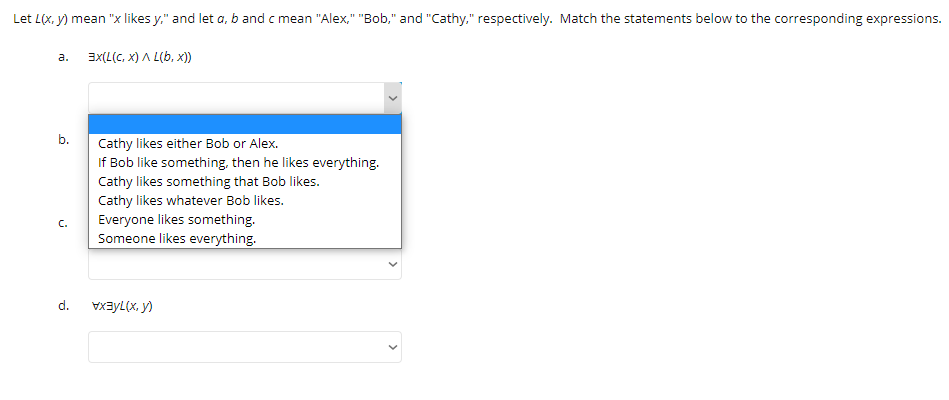Click the chevron arrow of dropdown d
Screen dimensions: 949x400
(393, 347)
